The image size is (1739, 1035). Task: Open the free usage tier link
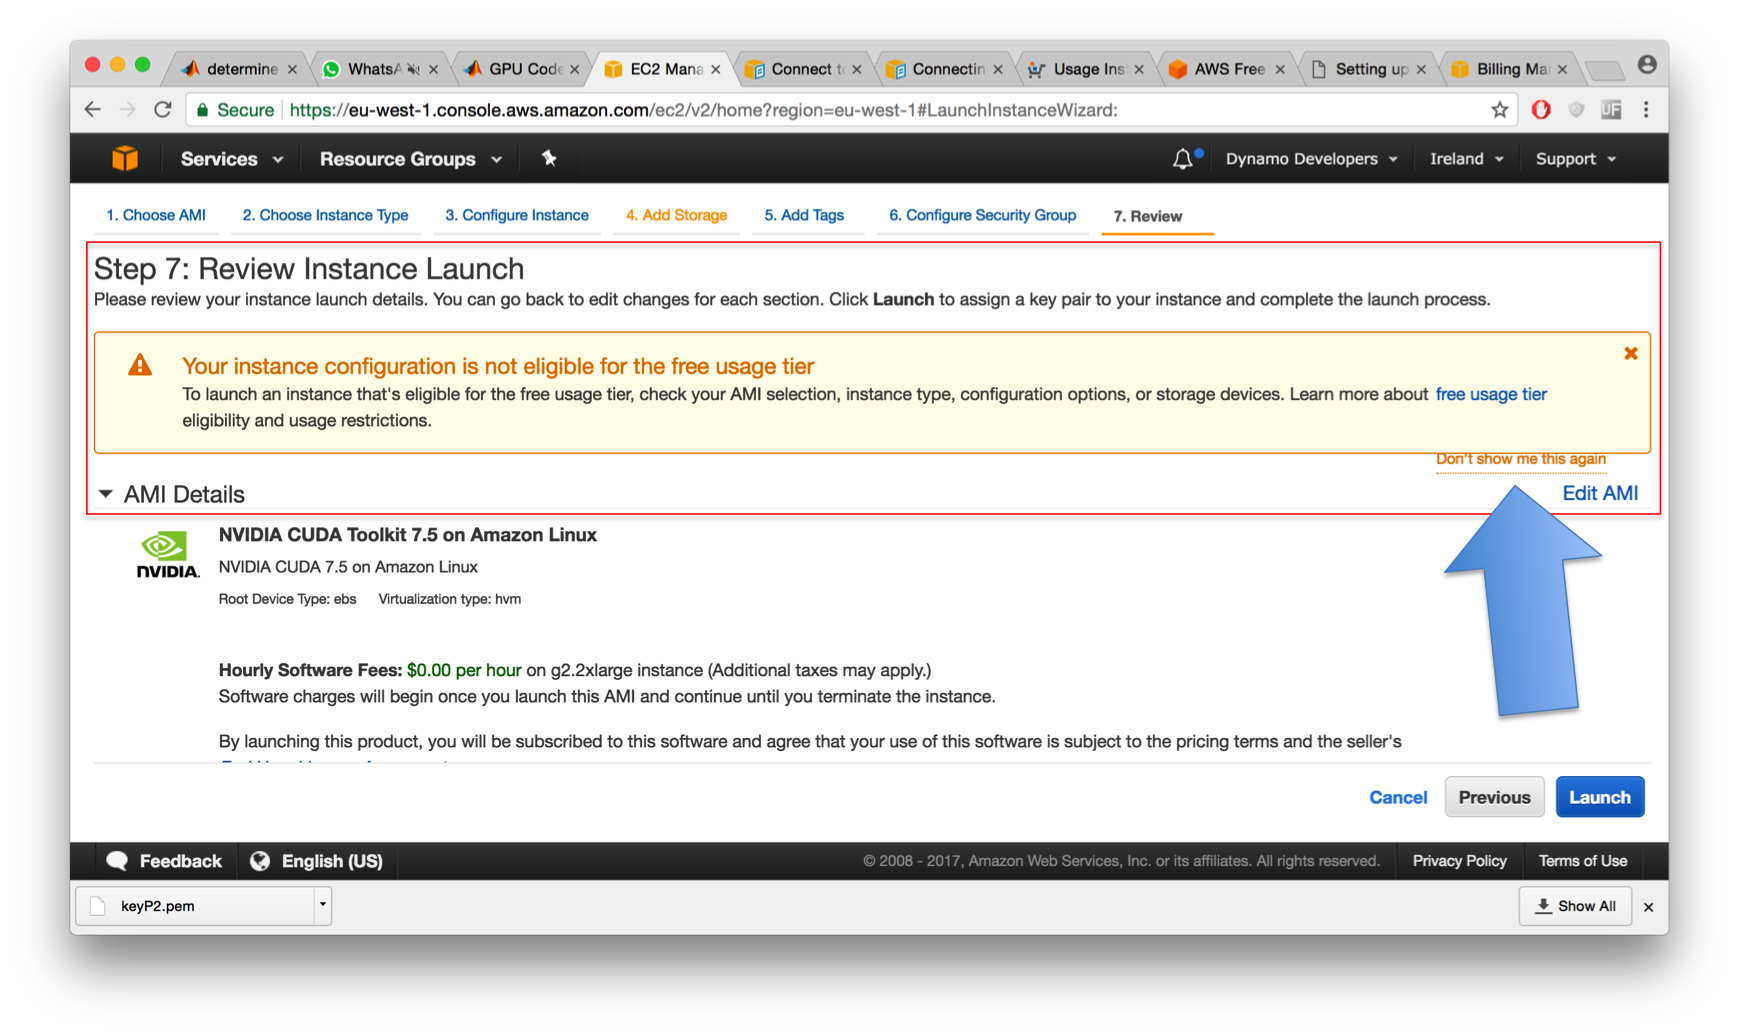click(1490, 394)
